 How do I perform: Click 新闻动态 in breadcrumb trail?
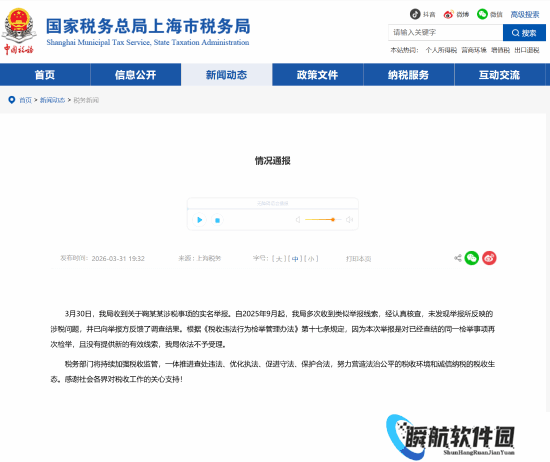point(52,100)
